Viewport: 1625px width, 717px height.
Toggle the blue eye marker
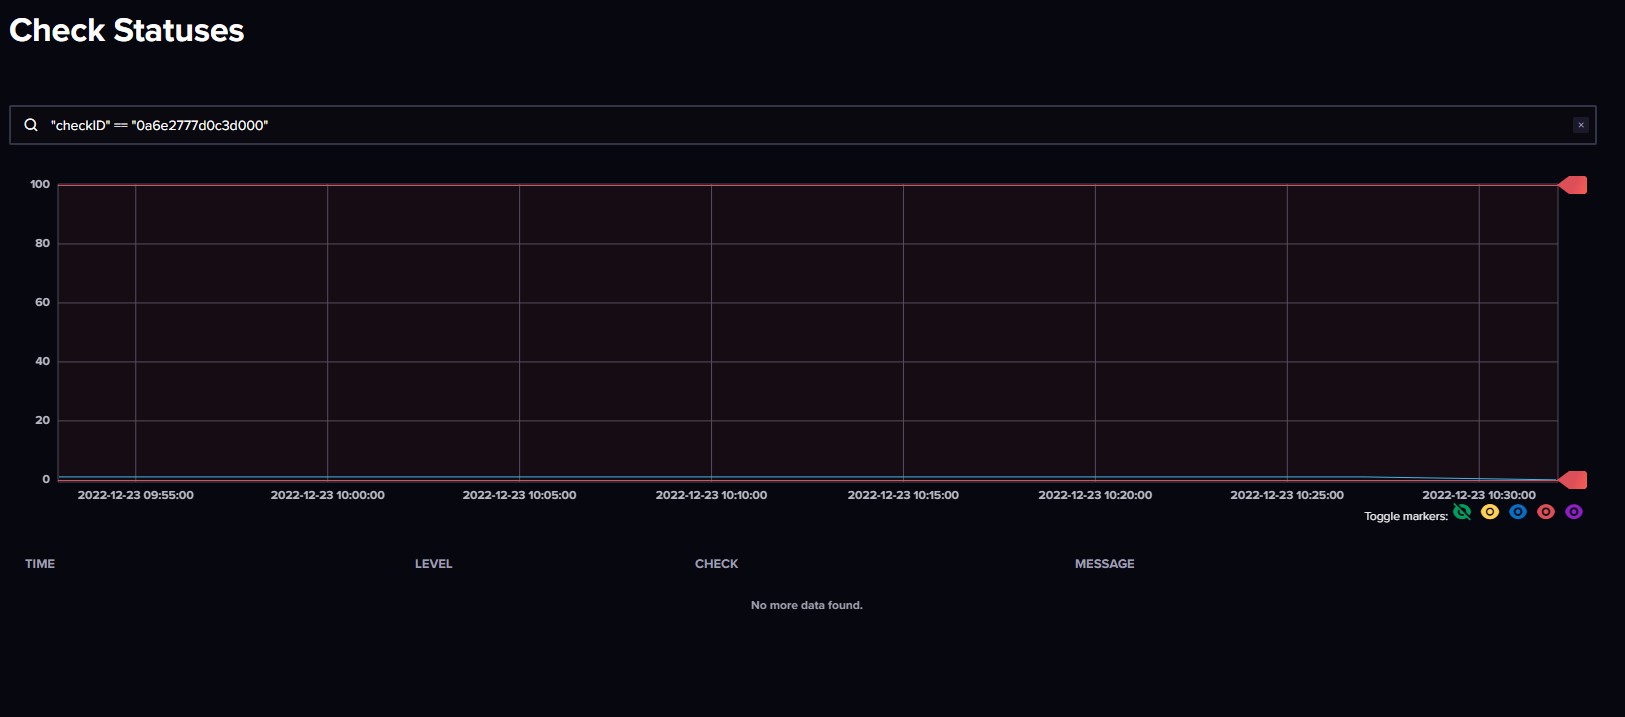click(1518, 512)
